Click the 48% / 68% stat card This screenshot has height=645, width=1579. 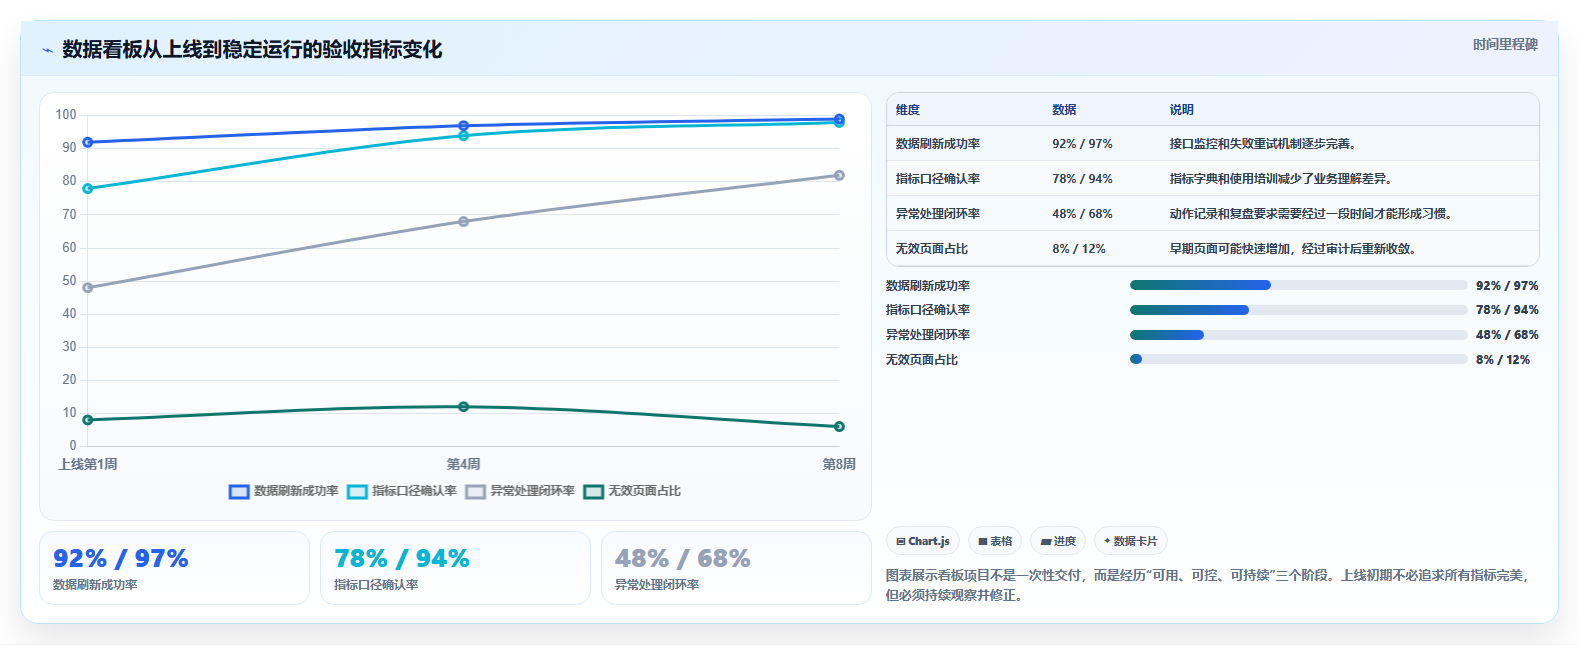point(736,568)
